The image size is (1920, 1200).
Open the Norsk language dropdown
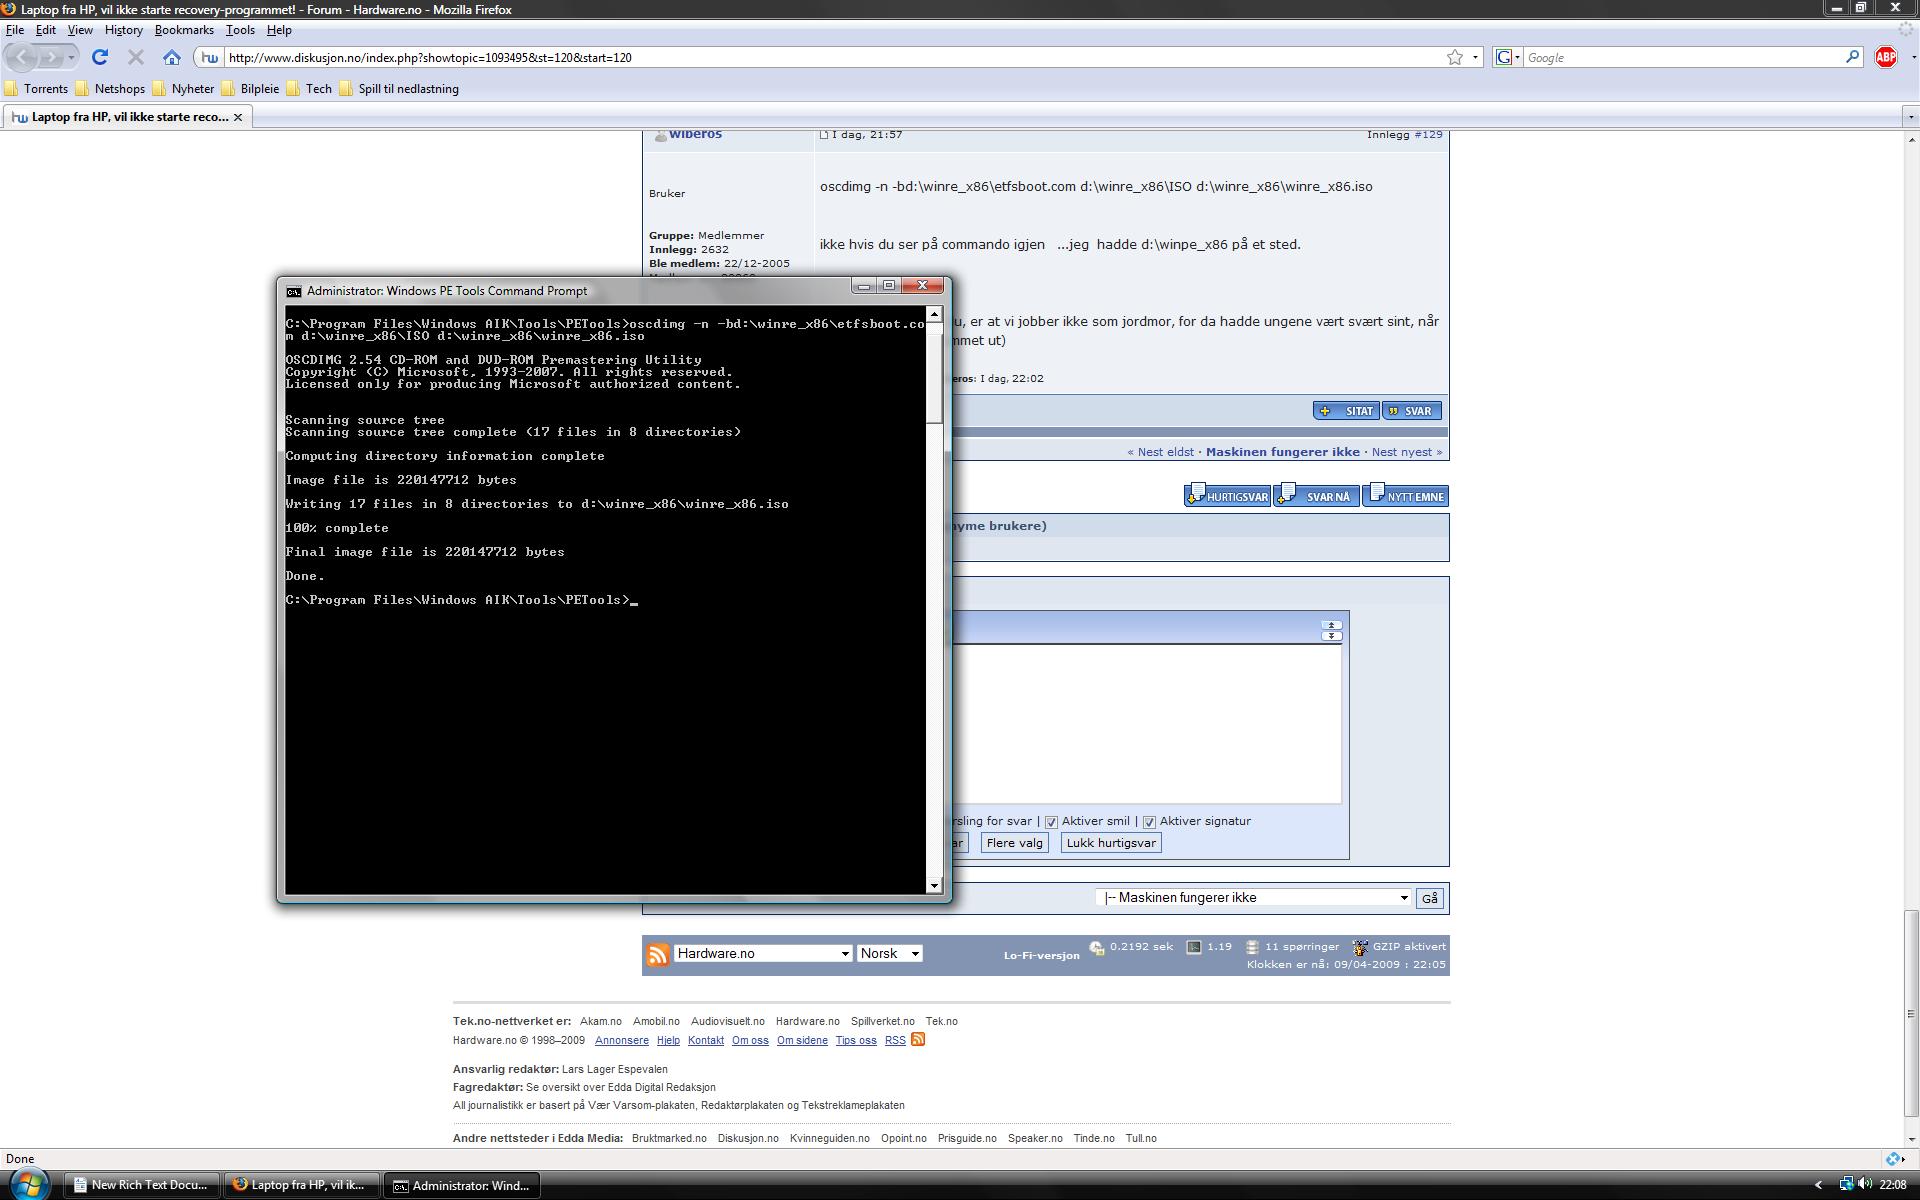pos(889,953)
